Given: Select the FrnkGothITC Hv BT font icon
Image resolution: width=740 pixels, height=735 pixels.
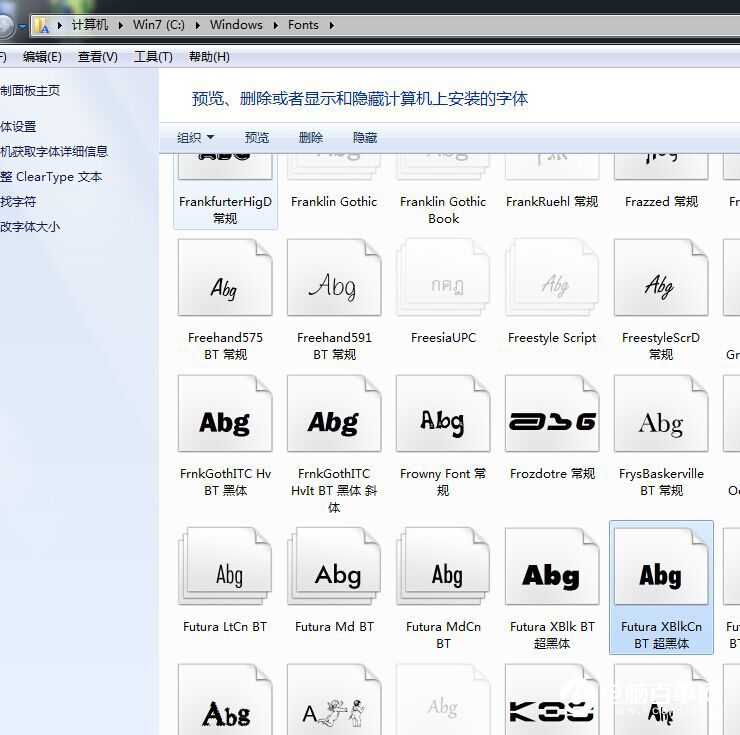Looking at the screenshot, I should pyautogui.click(x=225, y=413).
